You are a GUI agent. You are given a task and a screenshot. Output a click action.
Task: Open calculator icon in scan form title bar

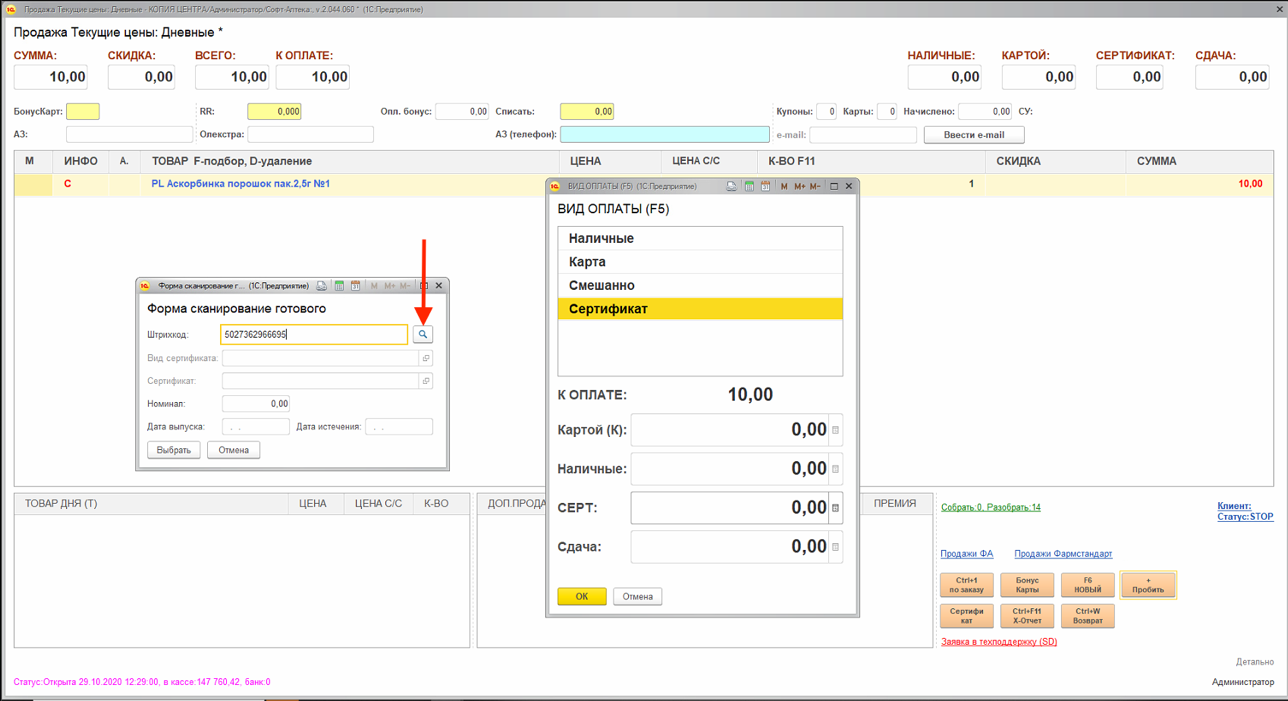[x=339, y=286]
